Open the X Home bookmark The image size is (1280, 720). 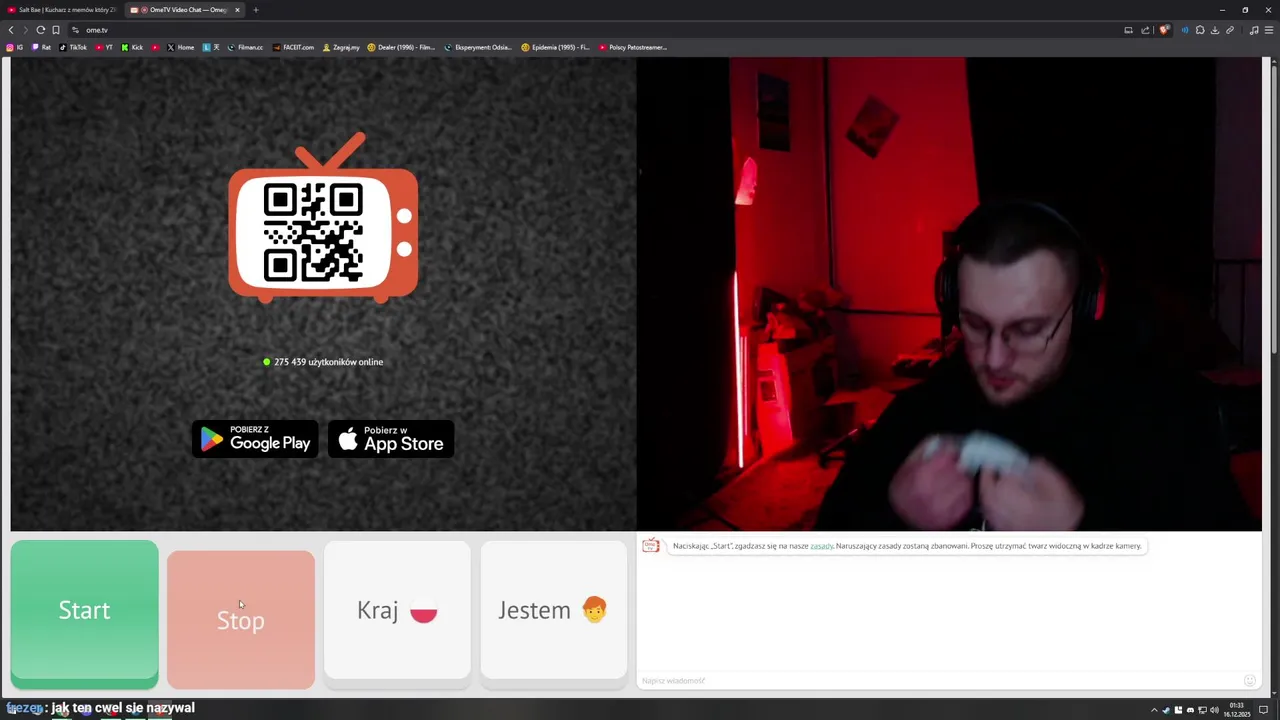point(180,47)
